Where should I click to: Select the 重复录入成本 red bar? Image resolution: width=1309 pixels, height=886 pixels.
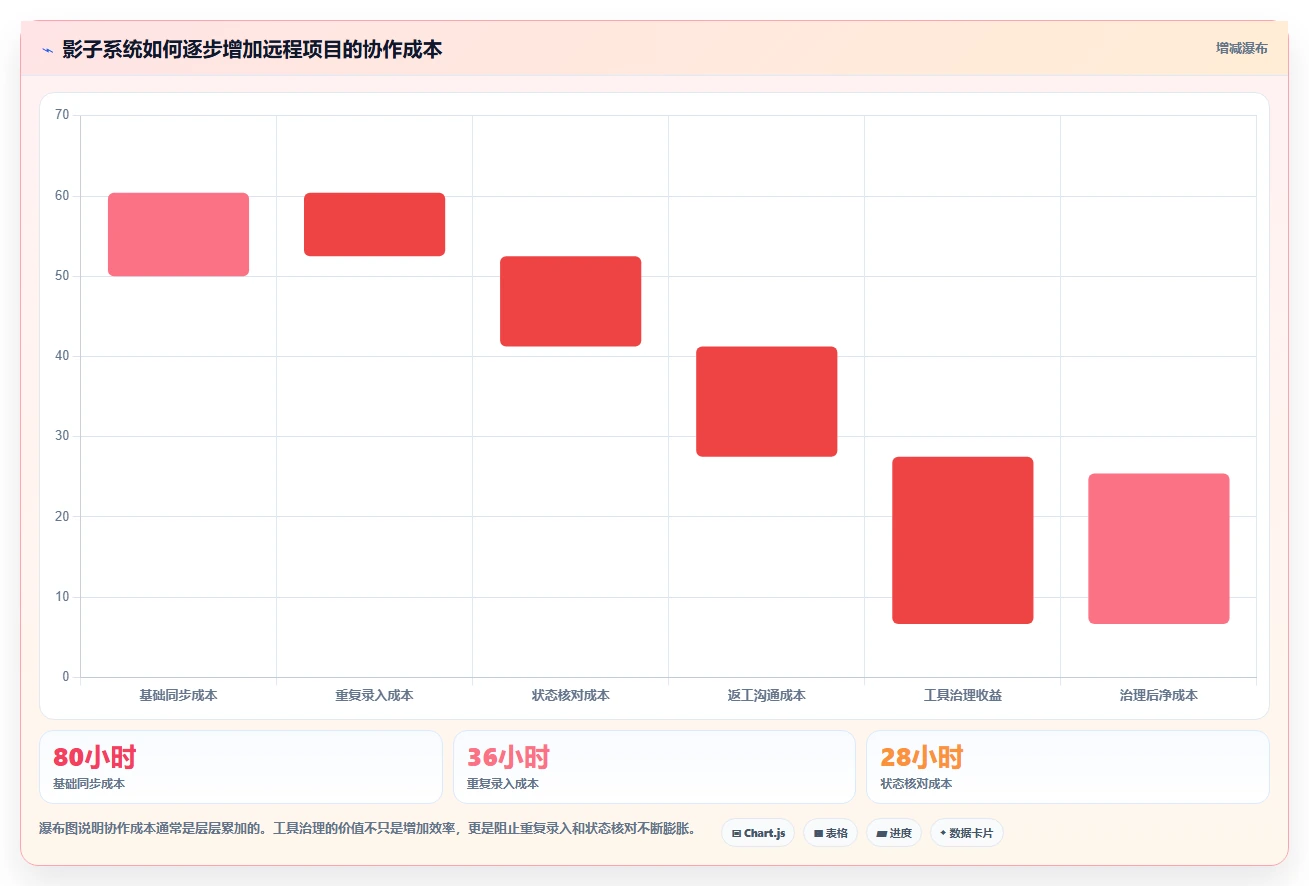(374, 224)
